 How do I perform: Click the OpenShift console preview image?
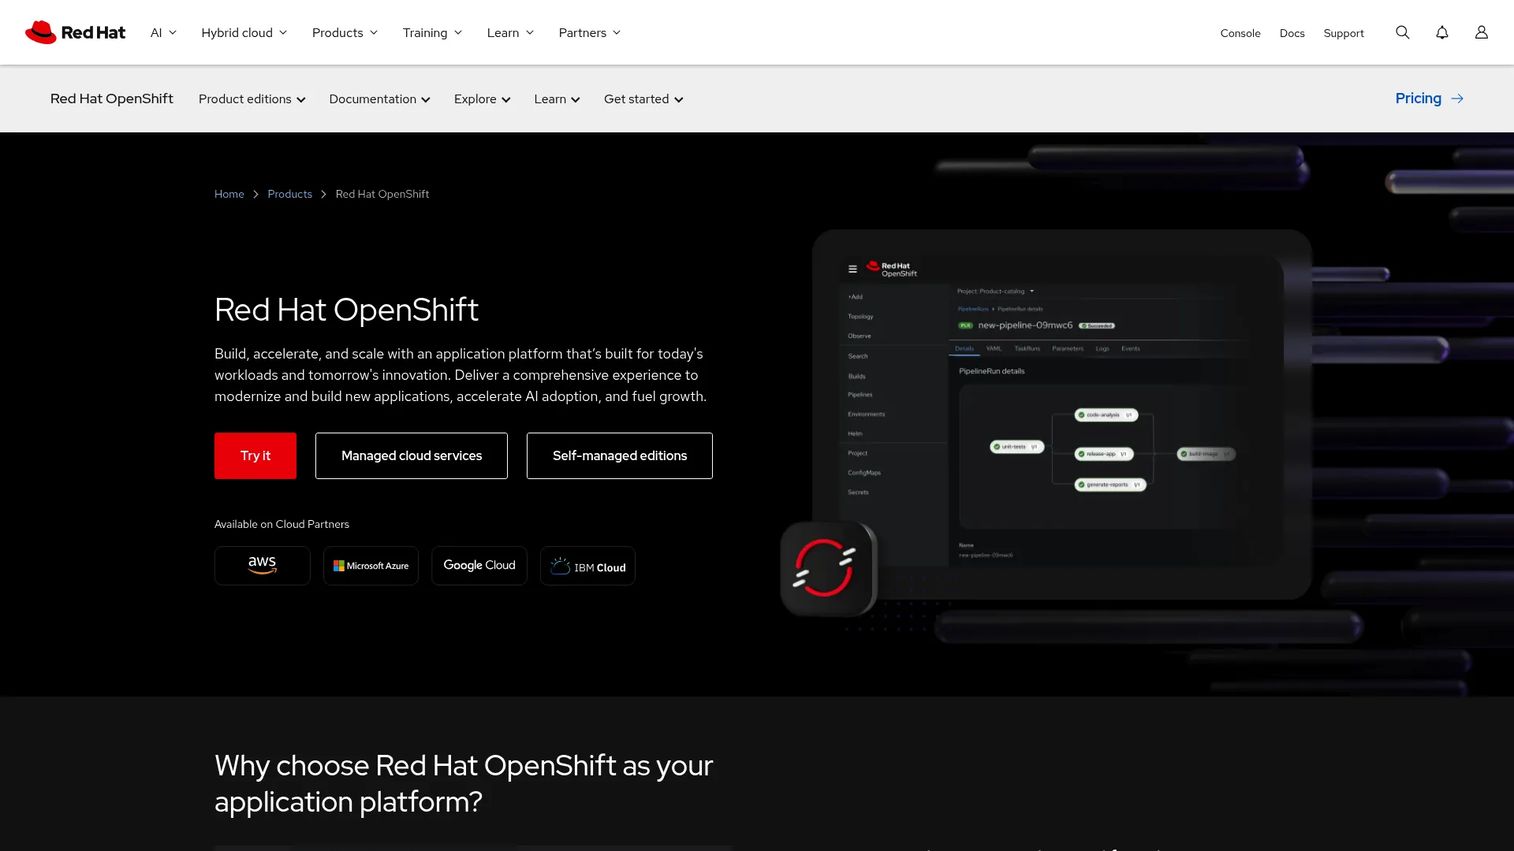1062,414
